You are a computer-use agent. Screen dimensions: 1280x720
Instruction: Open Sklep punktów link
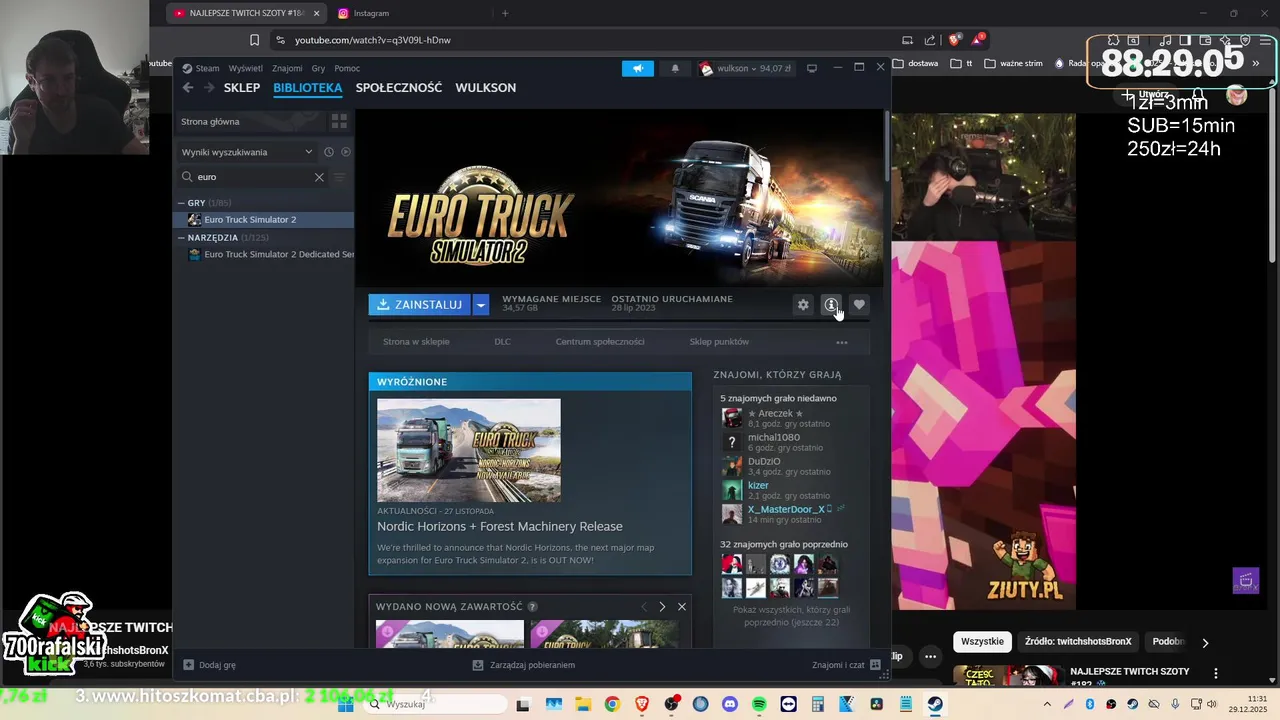tap(719, 342)
